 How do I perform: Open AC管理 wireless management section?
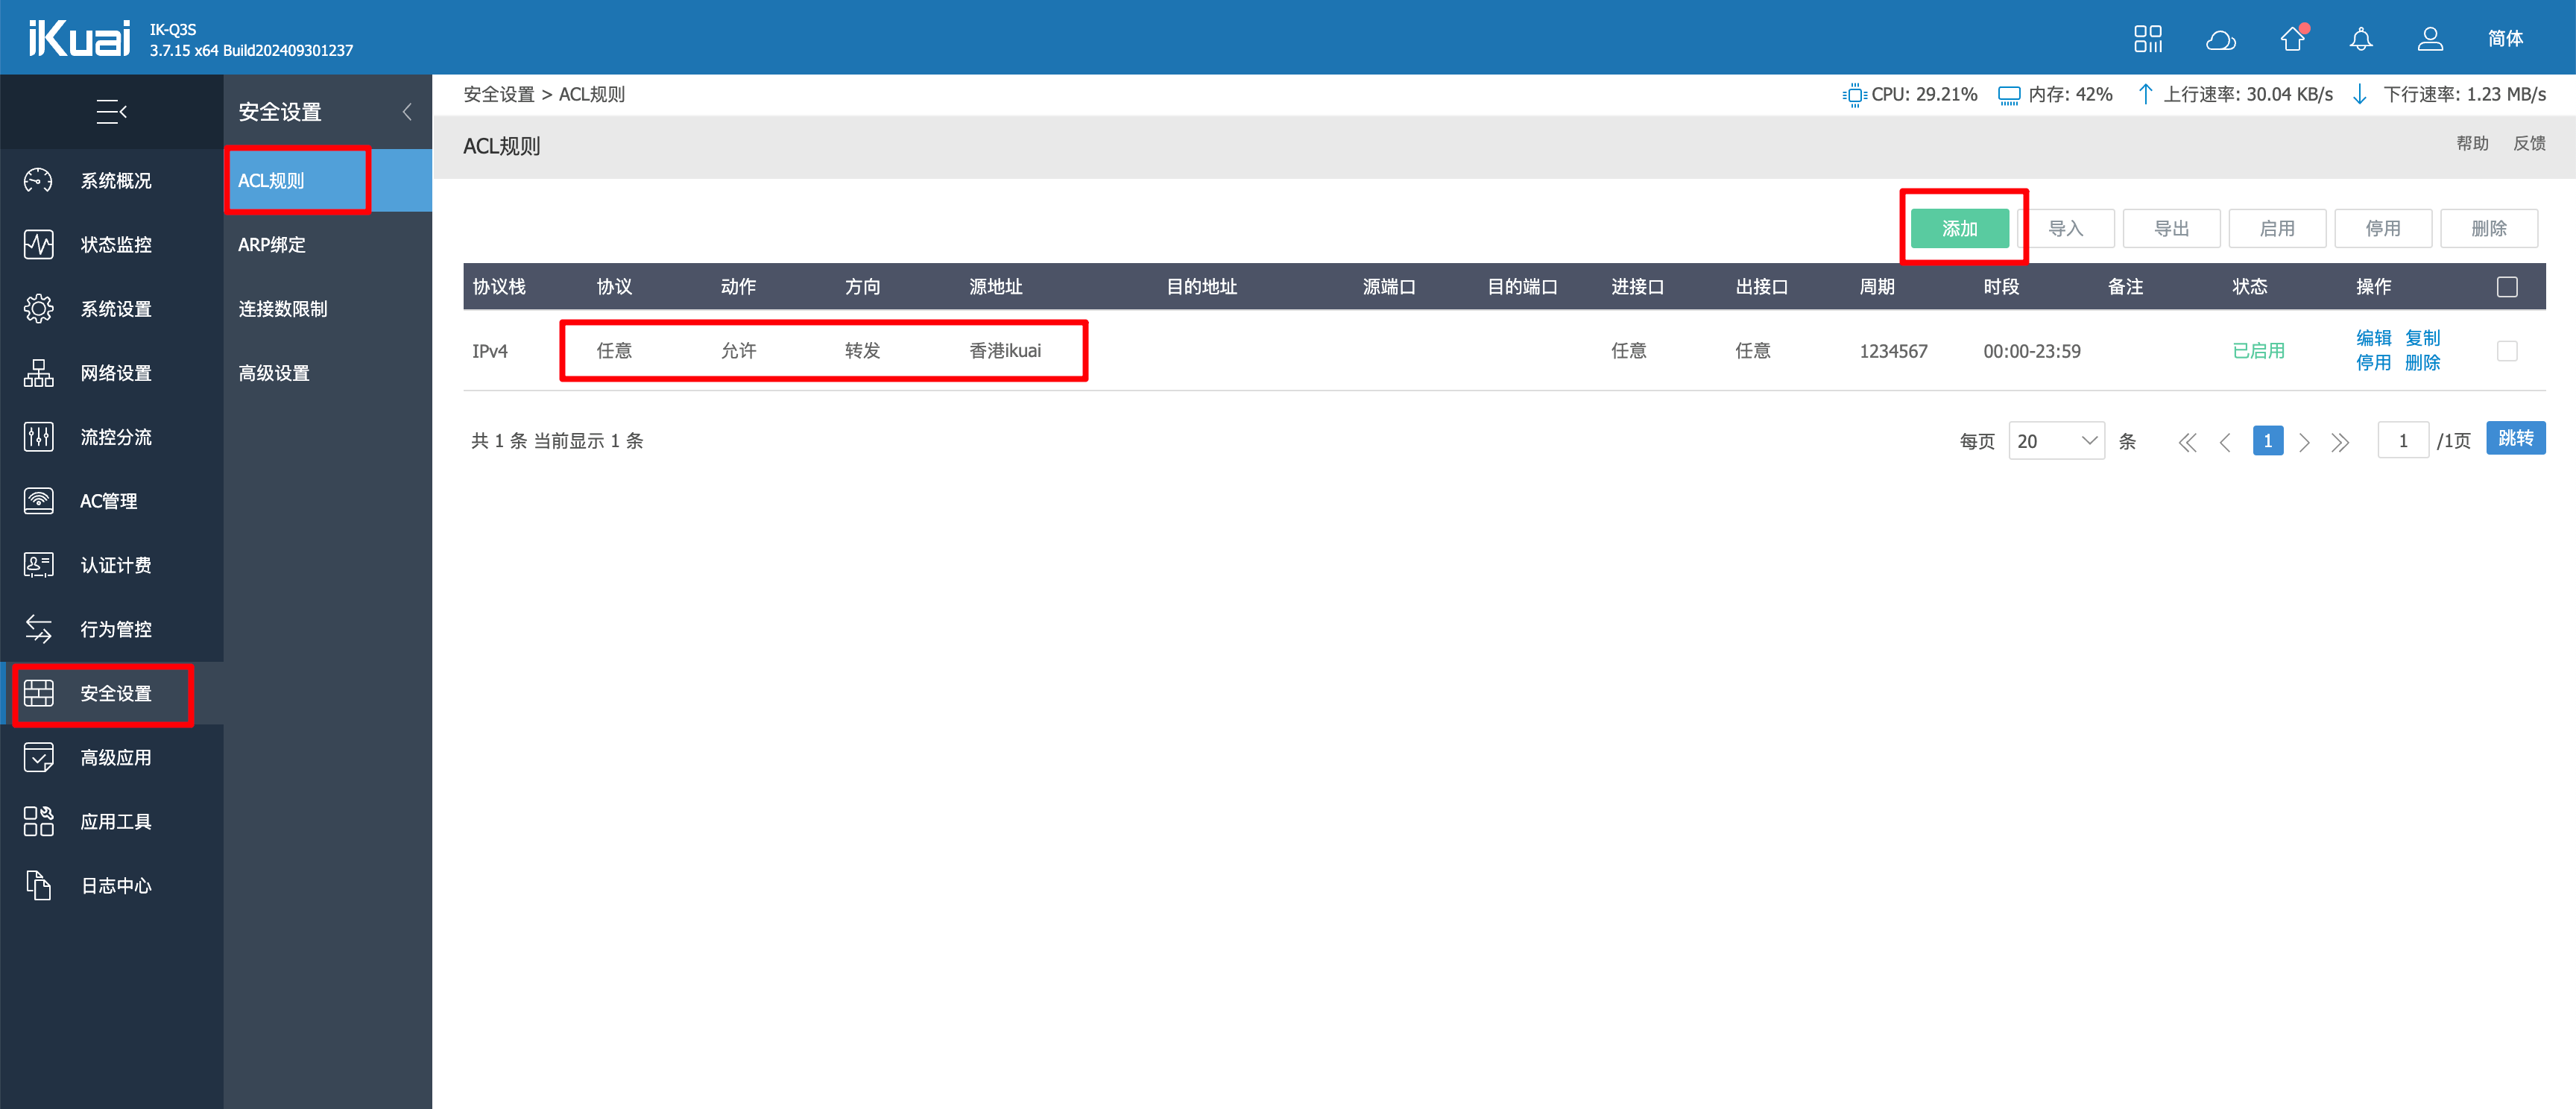(108, 501)
